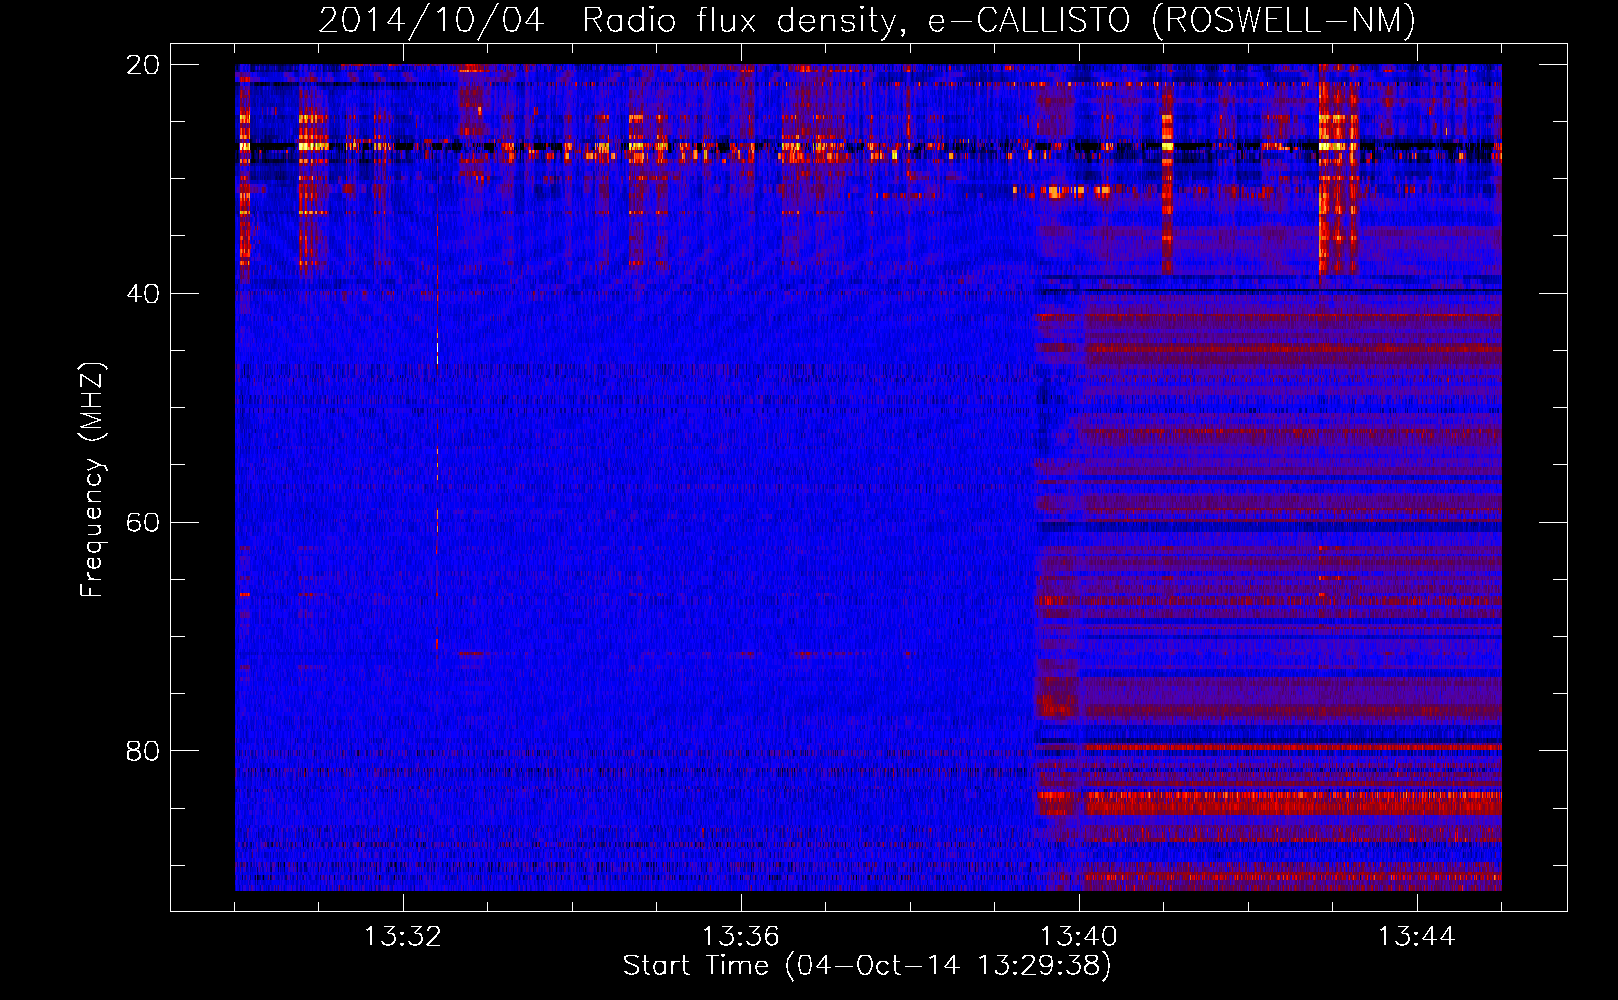Click the "Start Time (04-Oct-14 13:29:38)" label
The image size is (1618, 1000).
pos(867,966)
